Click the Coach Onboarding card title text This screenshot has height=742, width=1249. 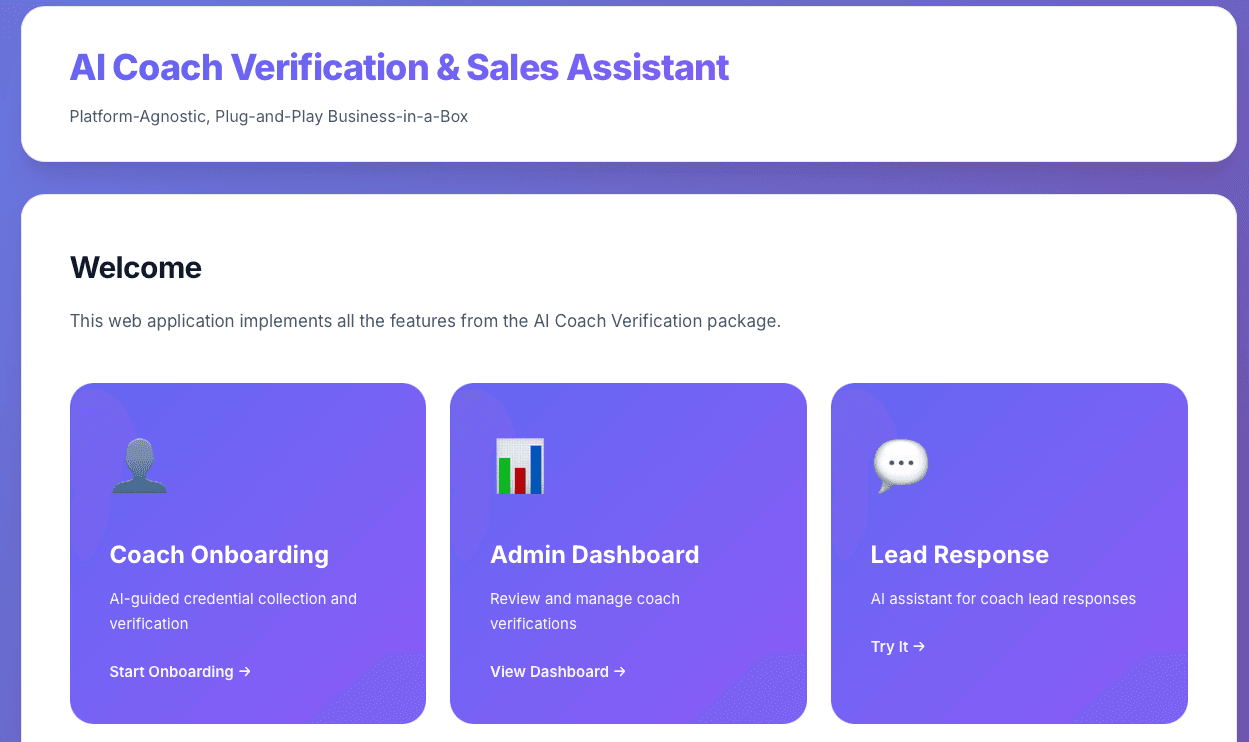click(218, 554)
